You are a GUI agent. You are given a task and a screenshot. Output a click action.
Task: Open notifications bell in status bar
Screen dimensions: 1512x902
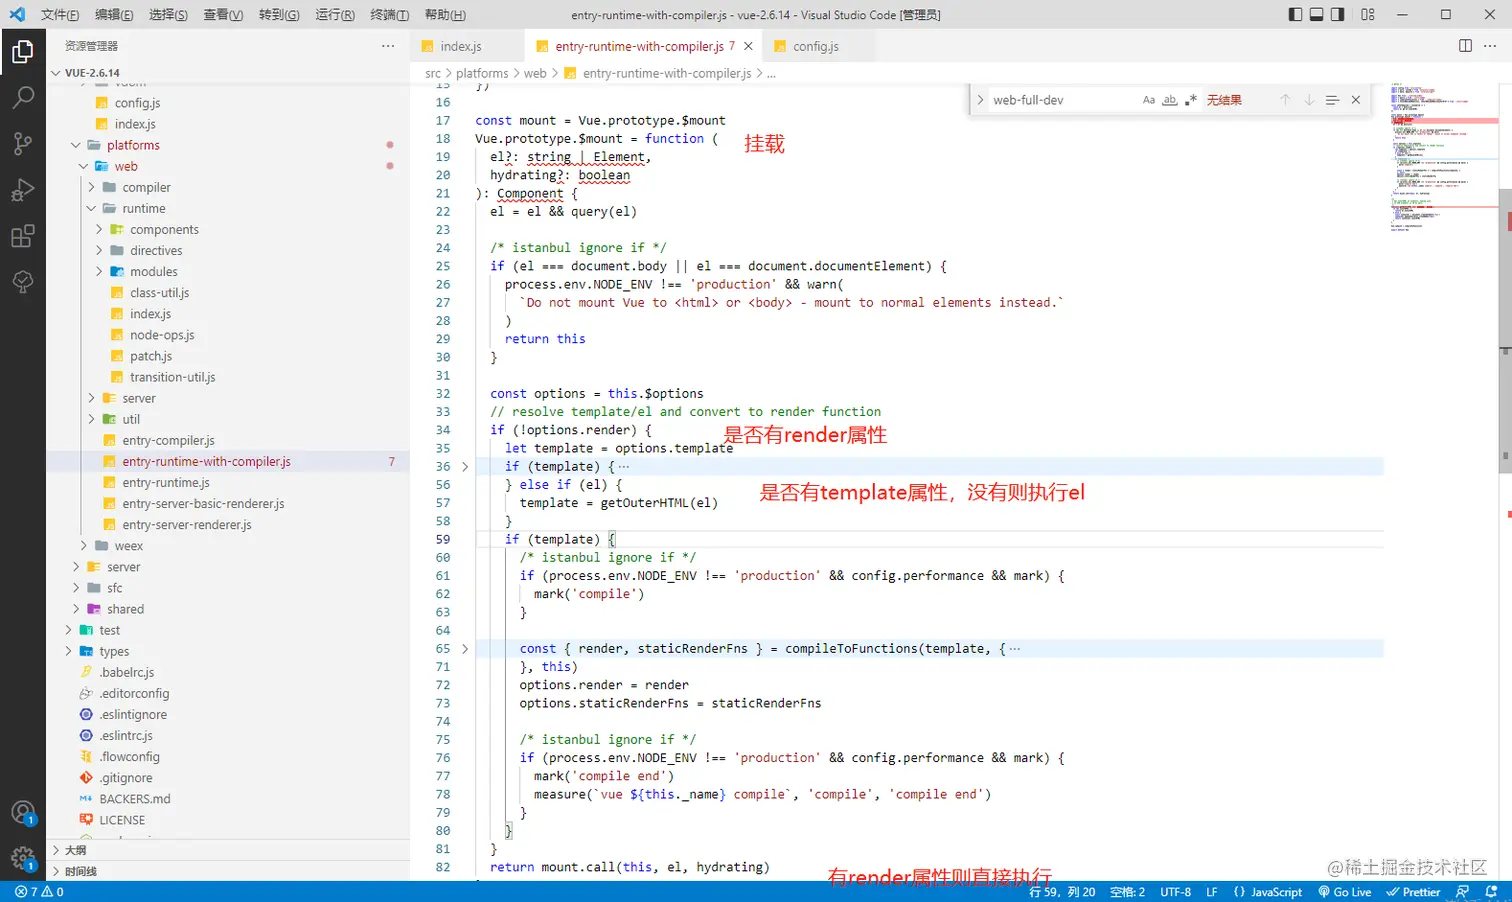coord(1491,892)
